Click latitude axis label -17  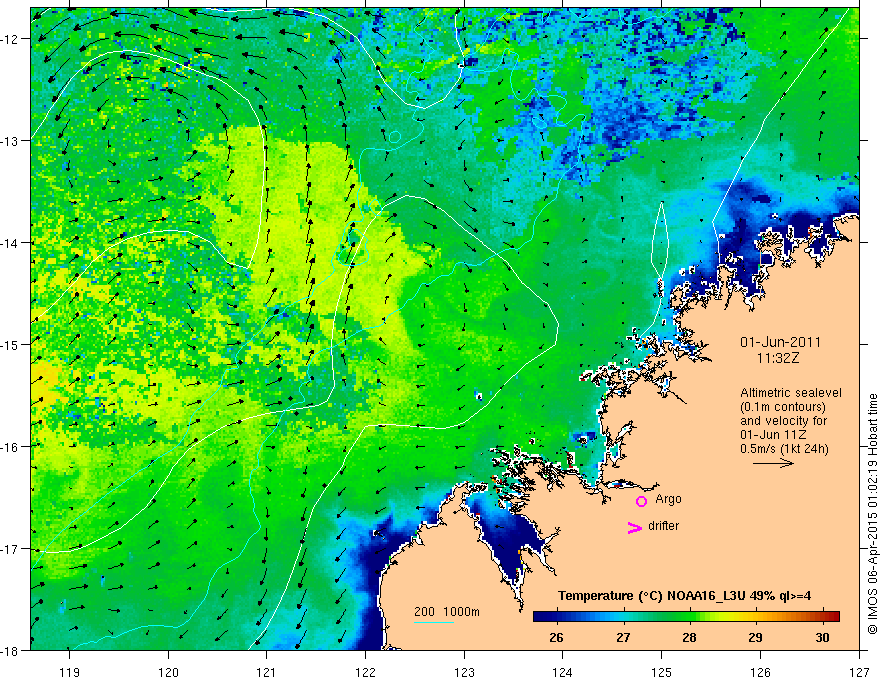11,549
